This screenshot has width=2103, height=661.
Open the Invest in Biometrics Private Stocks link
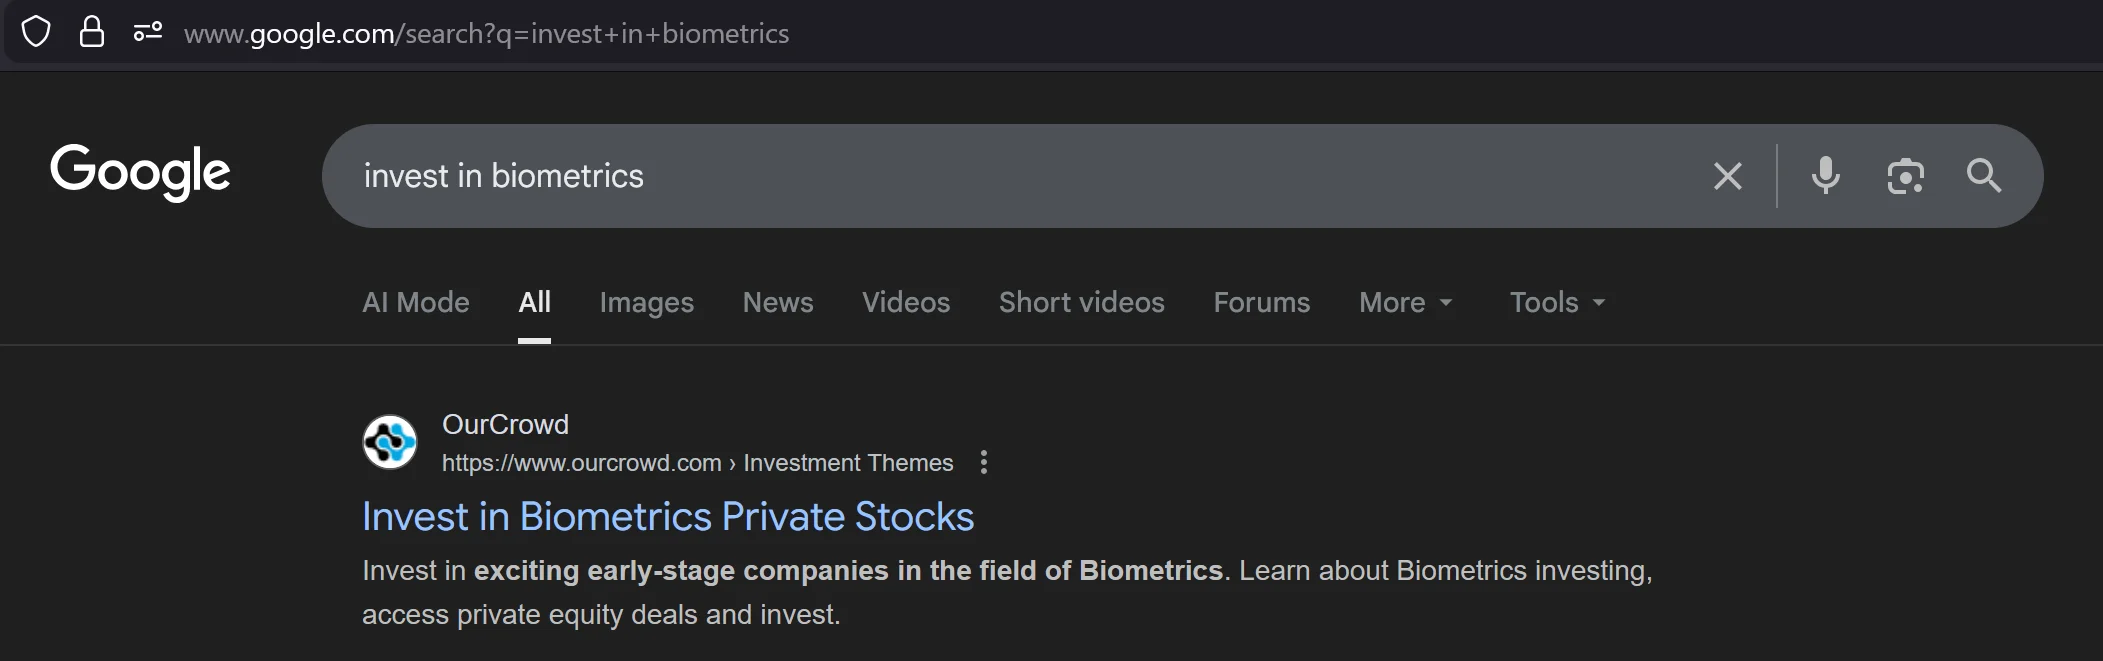click(x=668, y=516)
